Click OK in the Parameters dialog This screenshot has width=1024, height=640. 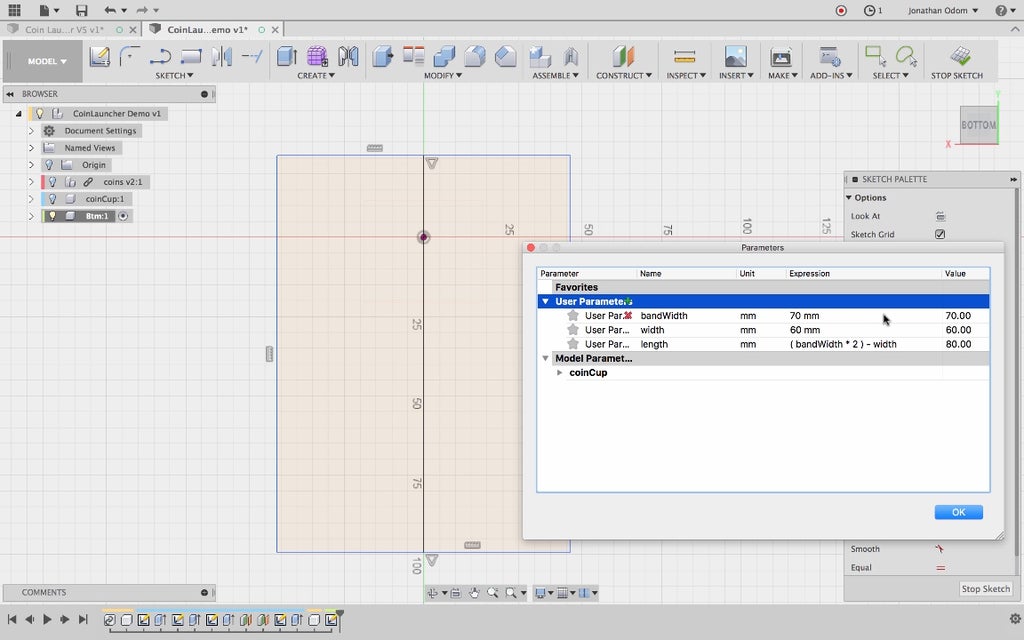[x=958, y=512]
